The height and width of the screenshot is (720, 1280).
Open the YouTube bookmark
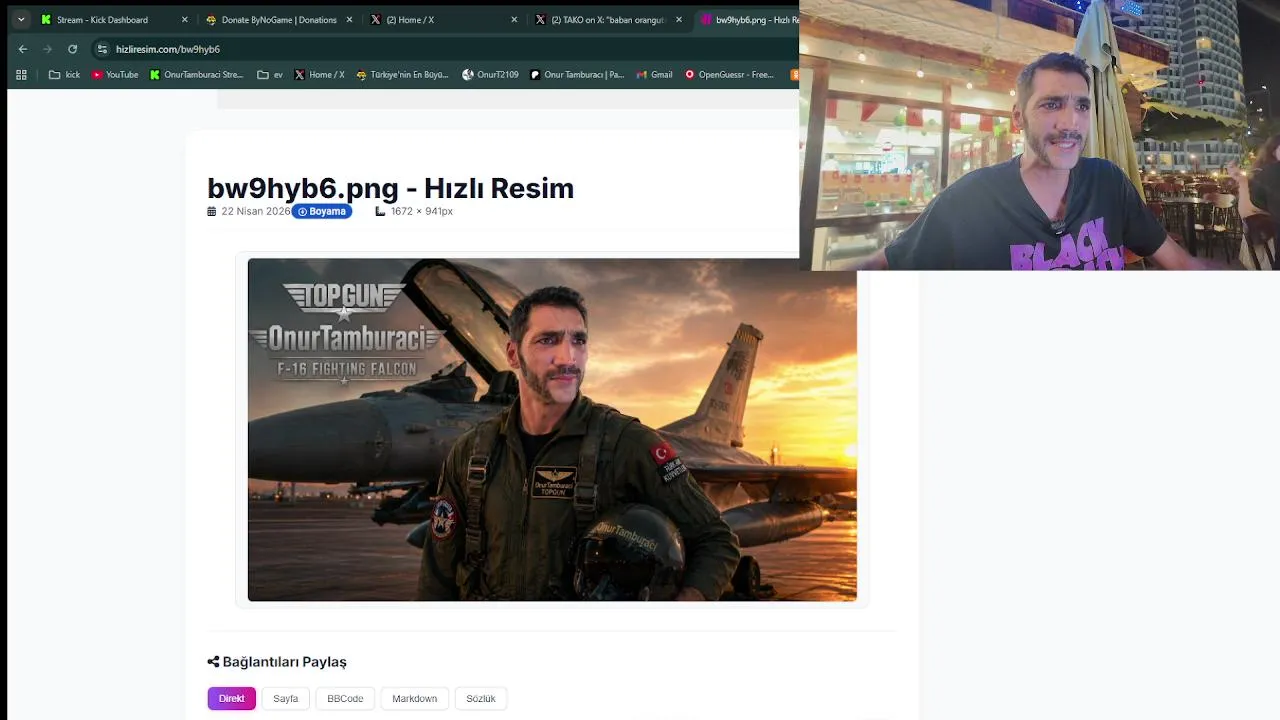115,75
